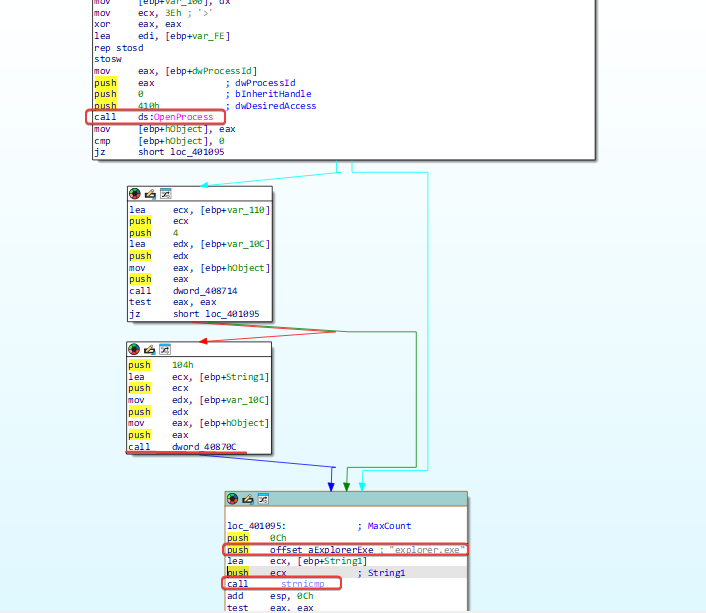Click the 'rep stosd' instruction
This screenshot has height=613, width=706.
click(x=119, y=48)
